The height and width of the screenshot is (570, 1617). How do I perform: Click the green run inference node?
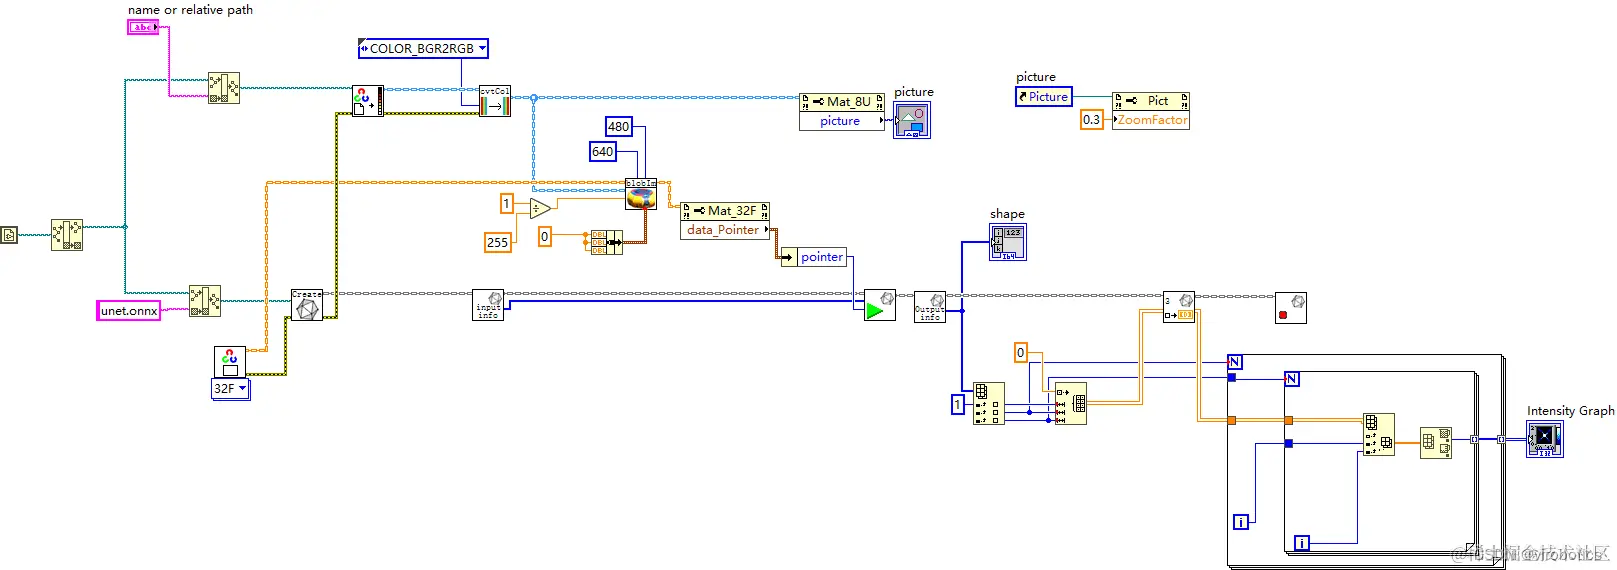(880, 305)
